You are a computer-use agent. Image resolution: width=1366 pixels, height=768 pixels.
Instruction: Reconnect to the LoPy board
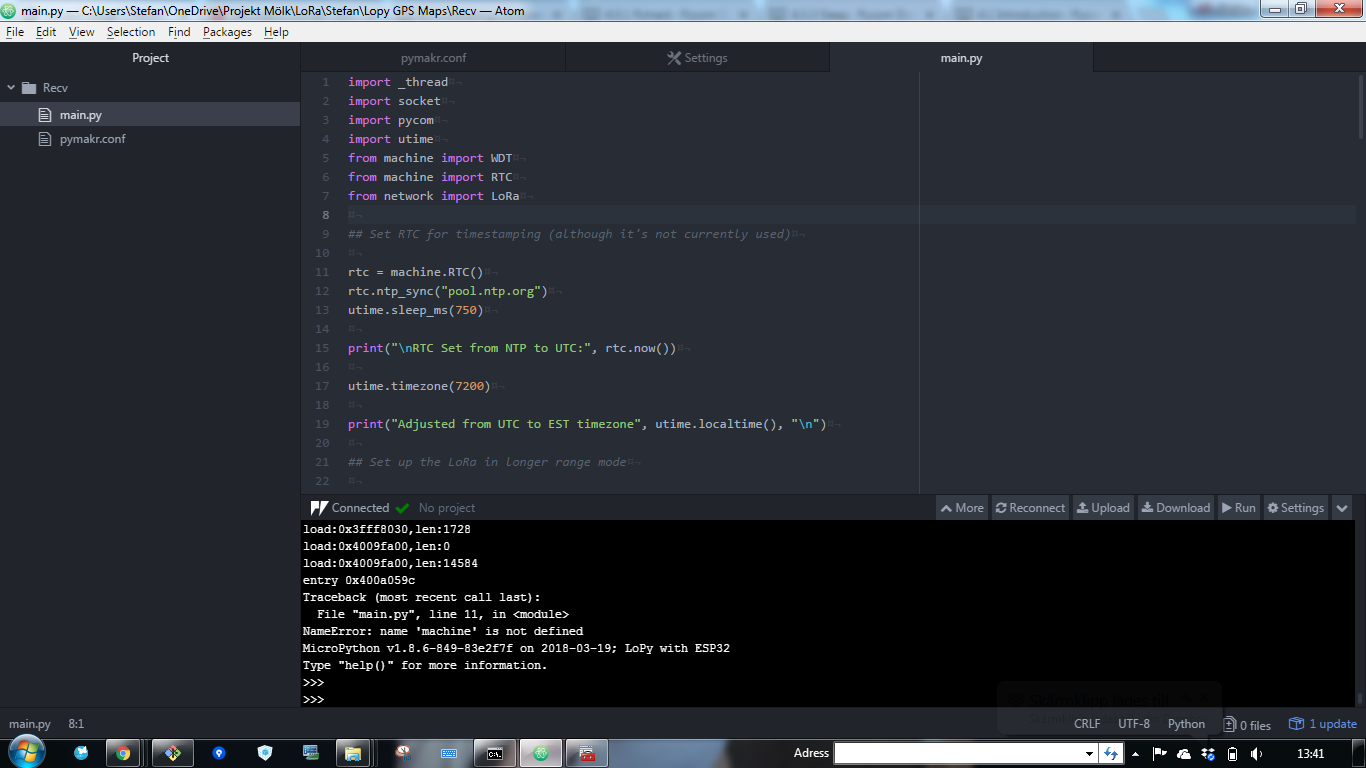[x=1030, y=508]
